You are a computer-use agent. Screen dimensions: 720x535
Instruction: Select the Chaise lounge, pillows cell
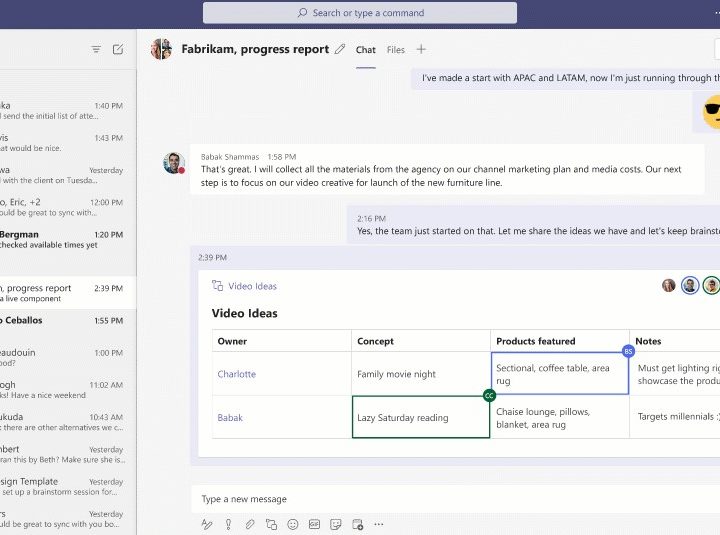pyautogui.click(x=560, y=417)
